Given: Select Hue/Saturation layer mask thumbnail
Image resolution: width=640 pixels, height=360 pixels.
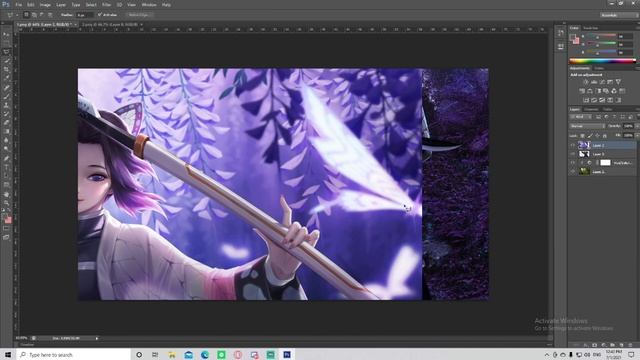Looking at the screenshot, I should coord(605,163).
